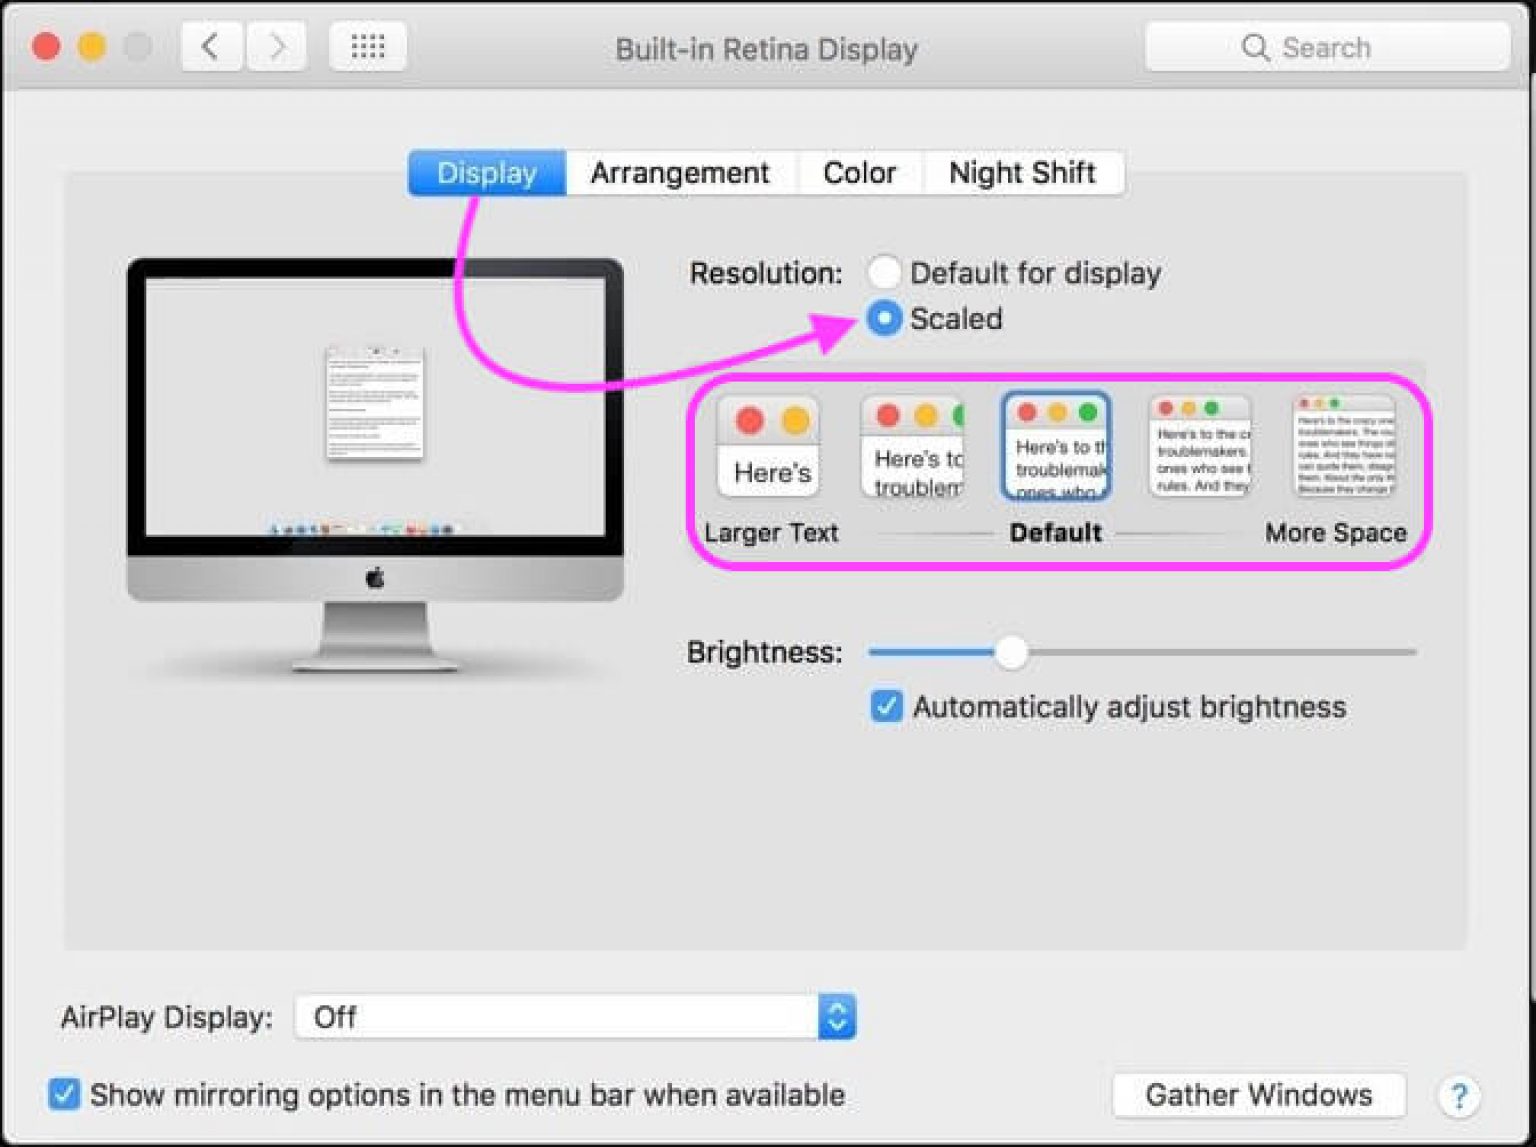Click the search magnifier icon

[1254, 47]
